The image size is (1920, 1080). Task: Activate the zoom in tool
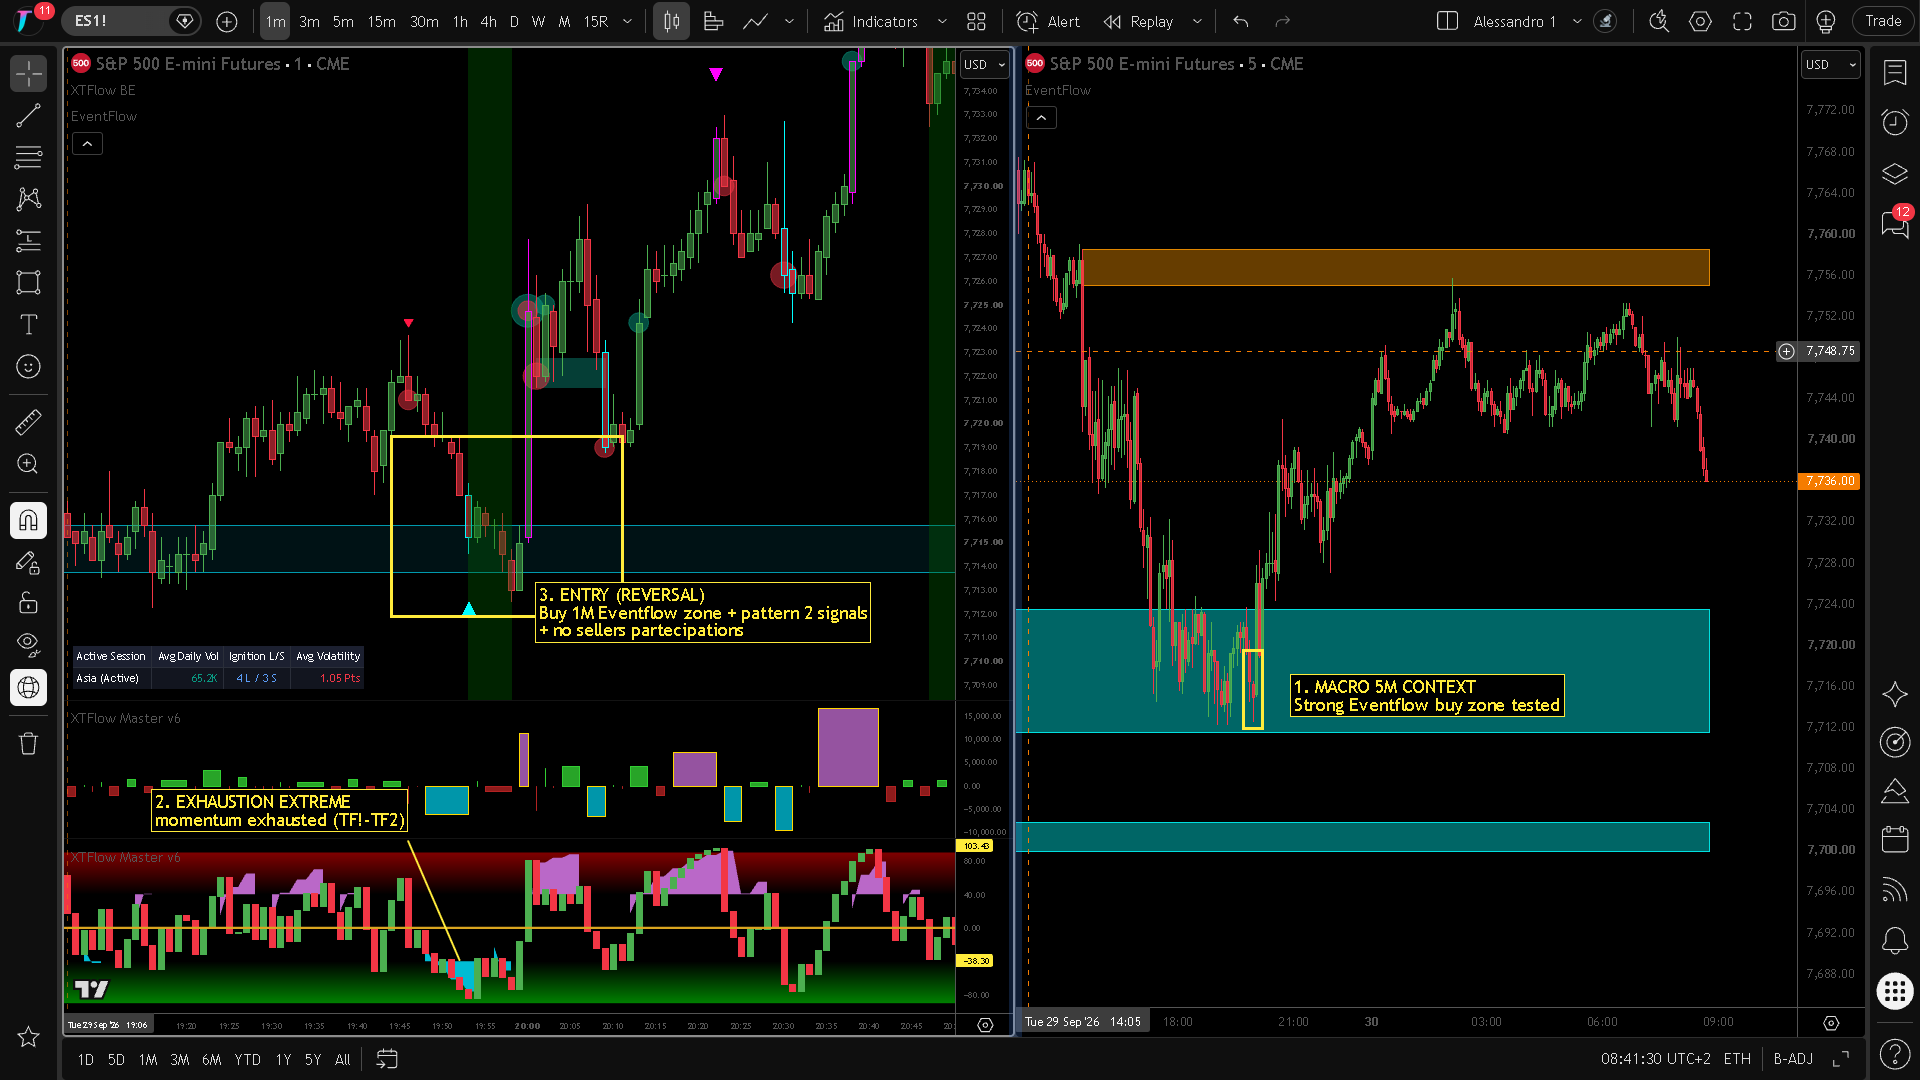(x=28, y=464)
